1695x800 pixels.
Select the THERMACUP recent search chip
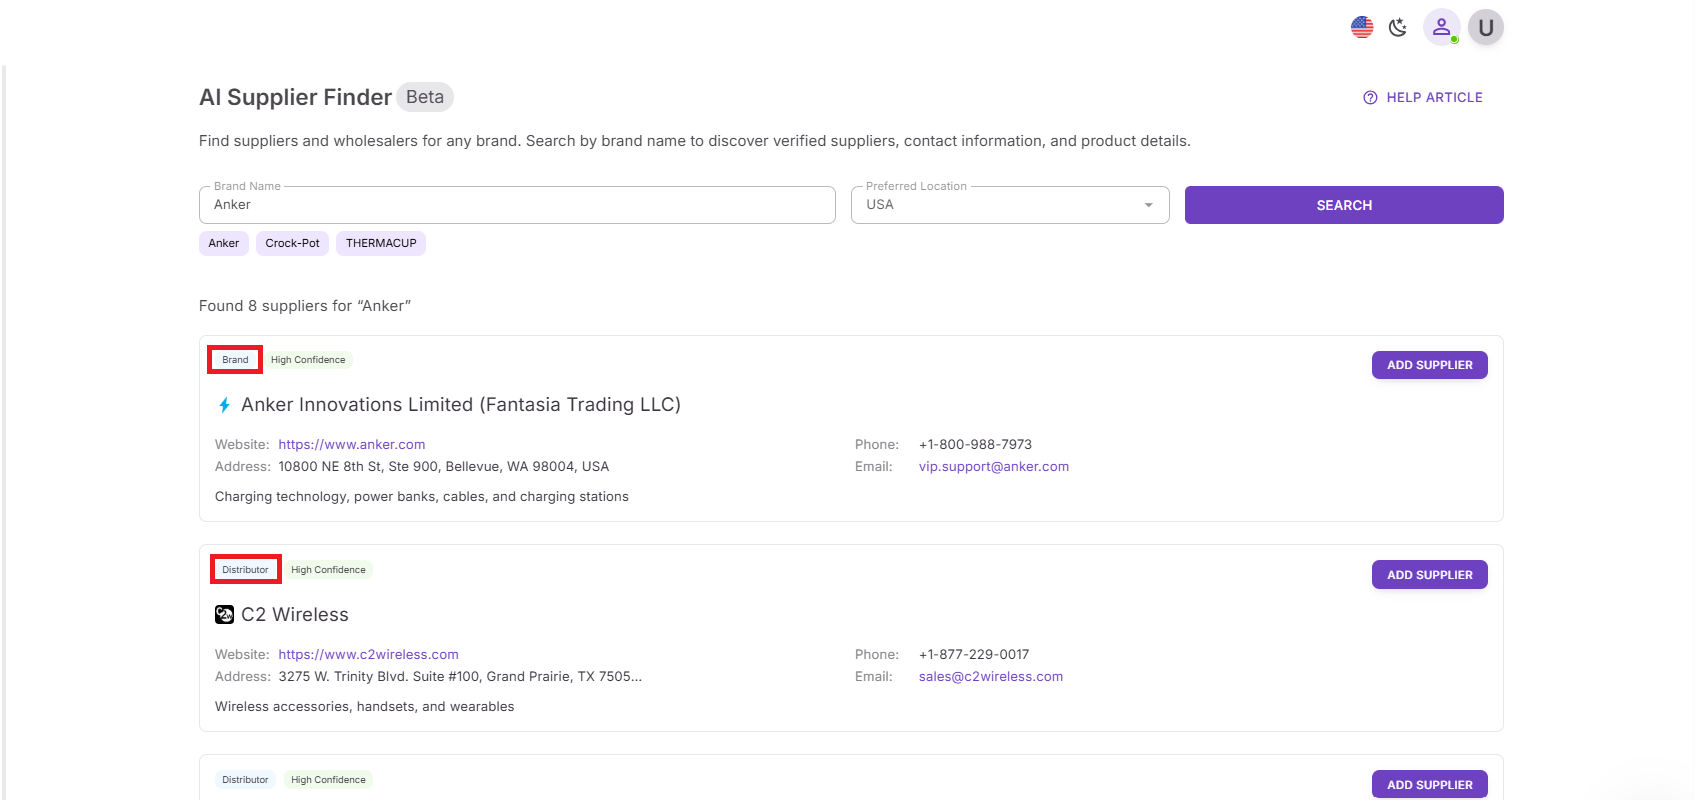(x=381, y=243)
